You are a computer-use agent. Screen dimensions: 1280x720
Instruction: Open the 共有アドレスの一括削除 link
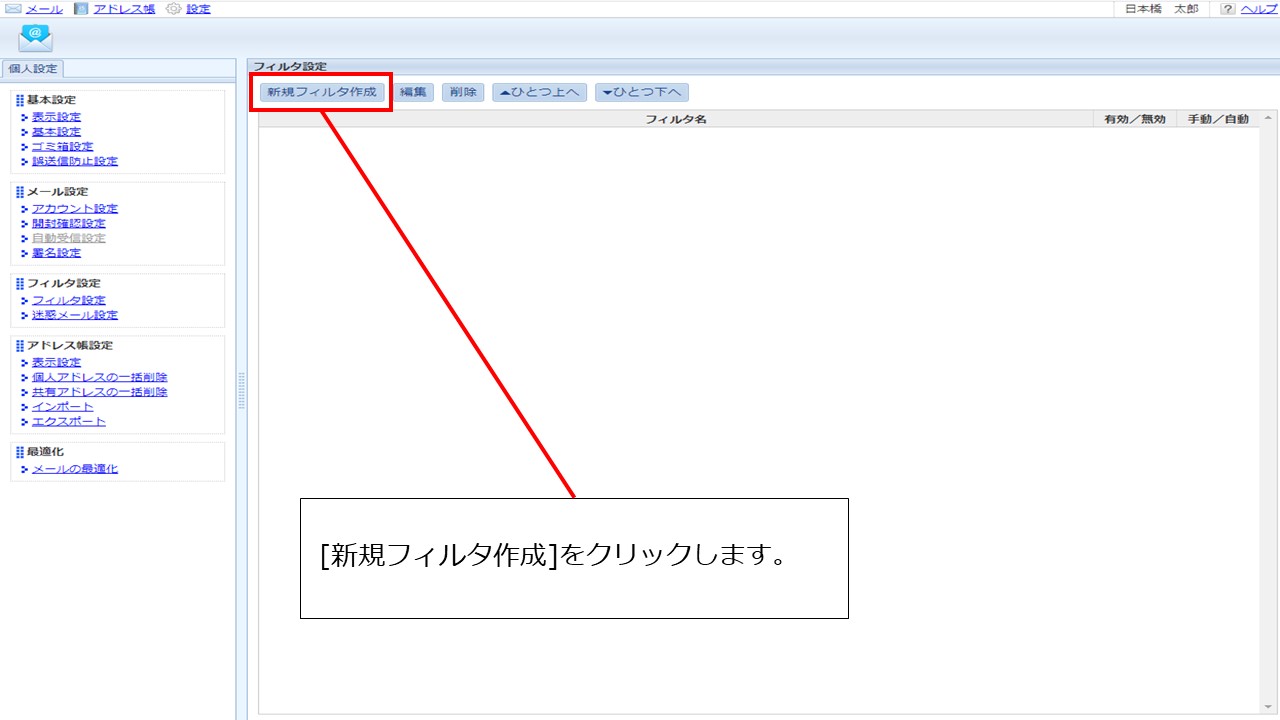tap(100, 392)
